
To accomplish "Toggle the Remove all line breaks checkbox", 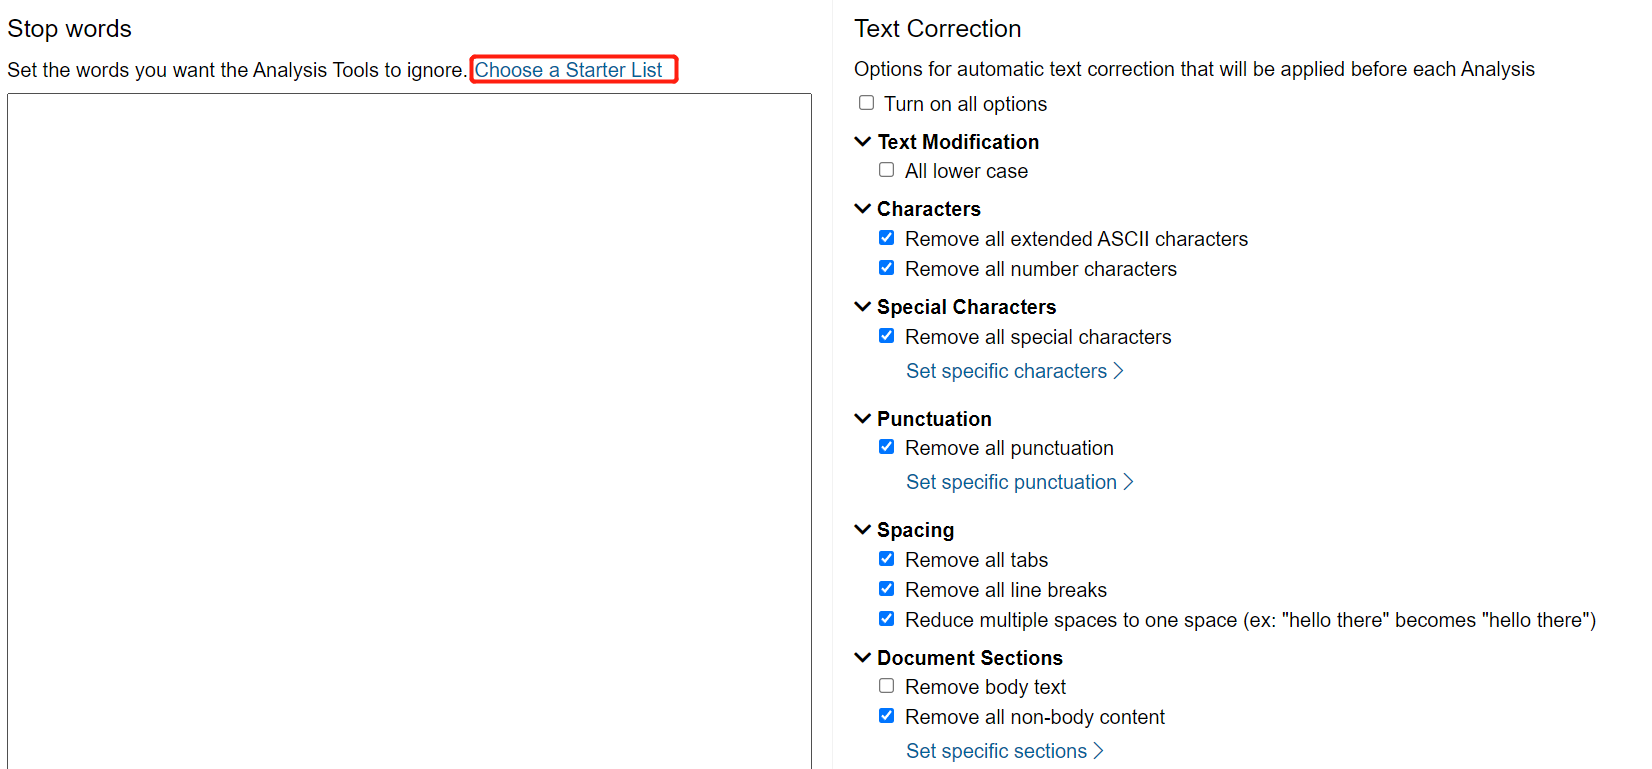I will (x=887, y=589).
